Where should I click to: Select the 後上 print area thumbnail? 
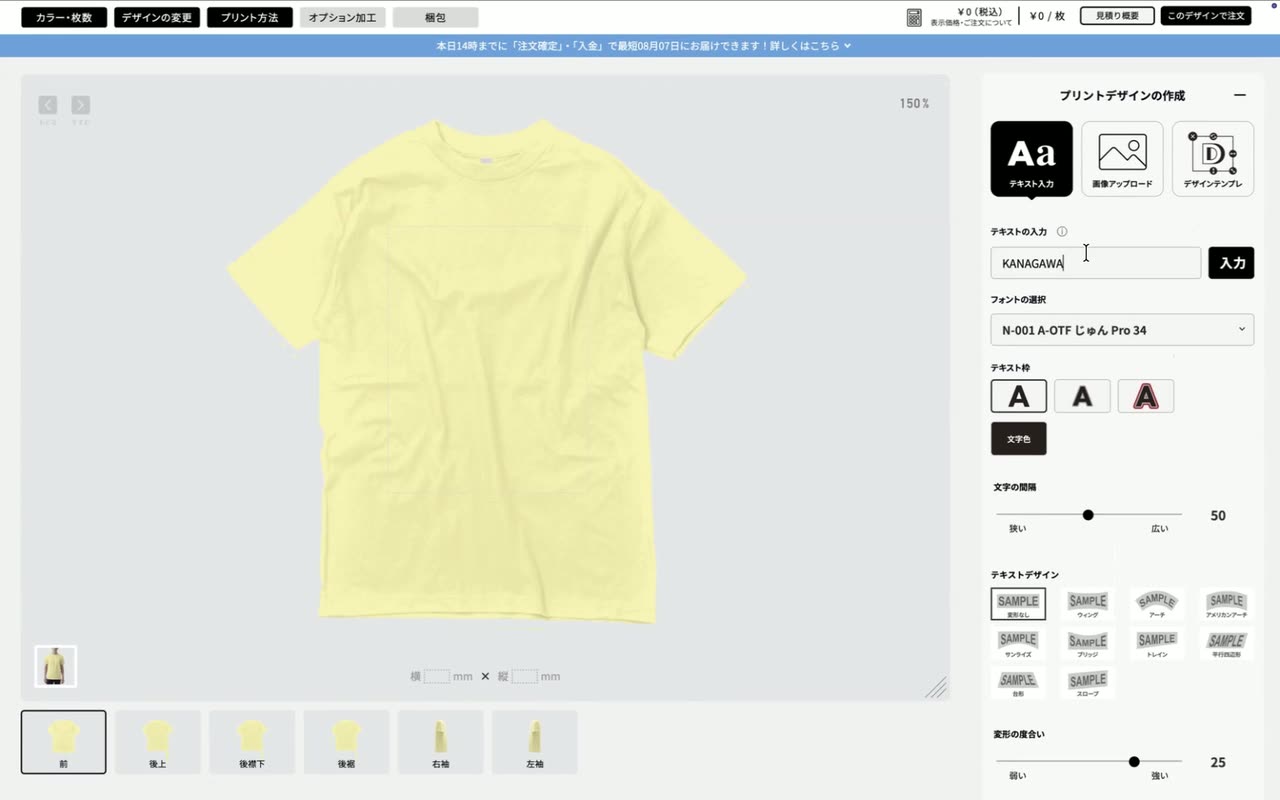[x=158, y=742]
